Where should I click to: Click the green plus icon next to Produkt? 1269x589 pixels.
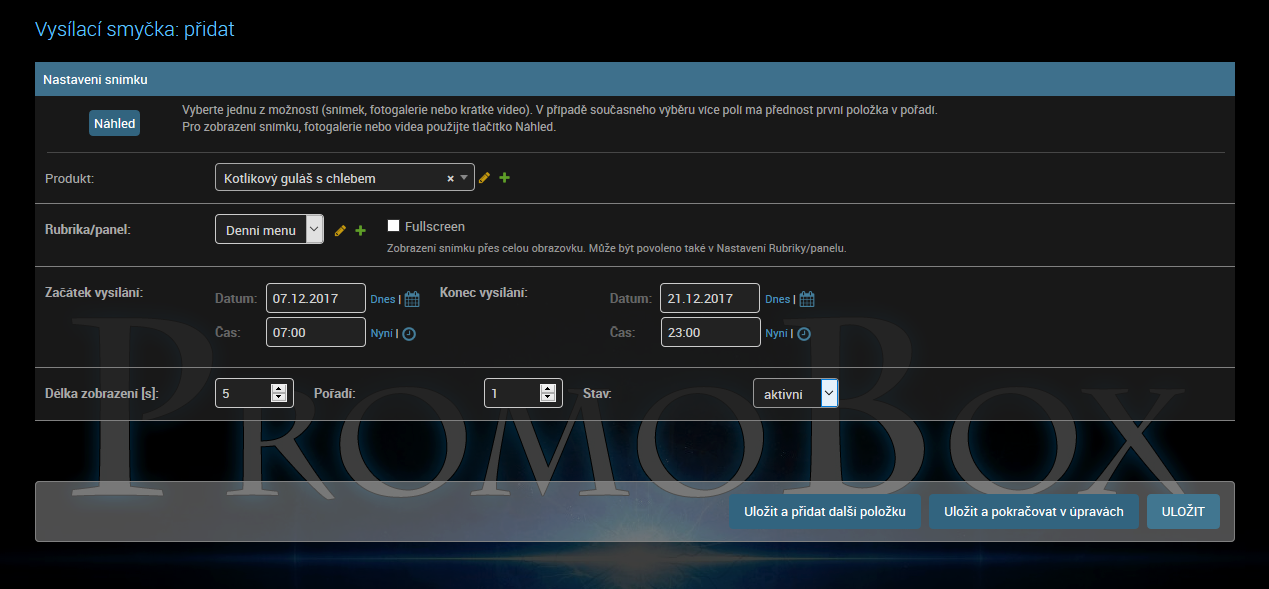coord(504,178)
